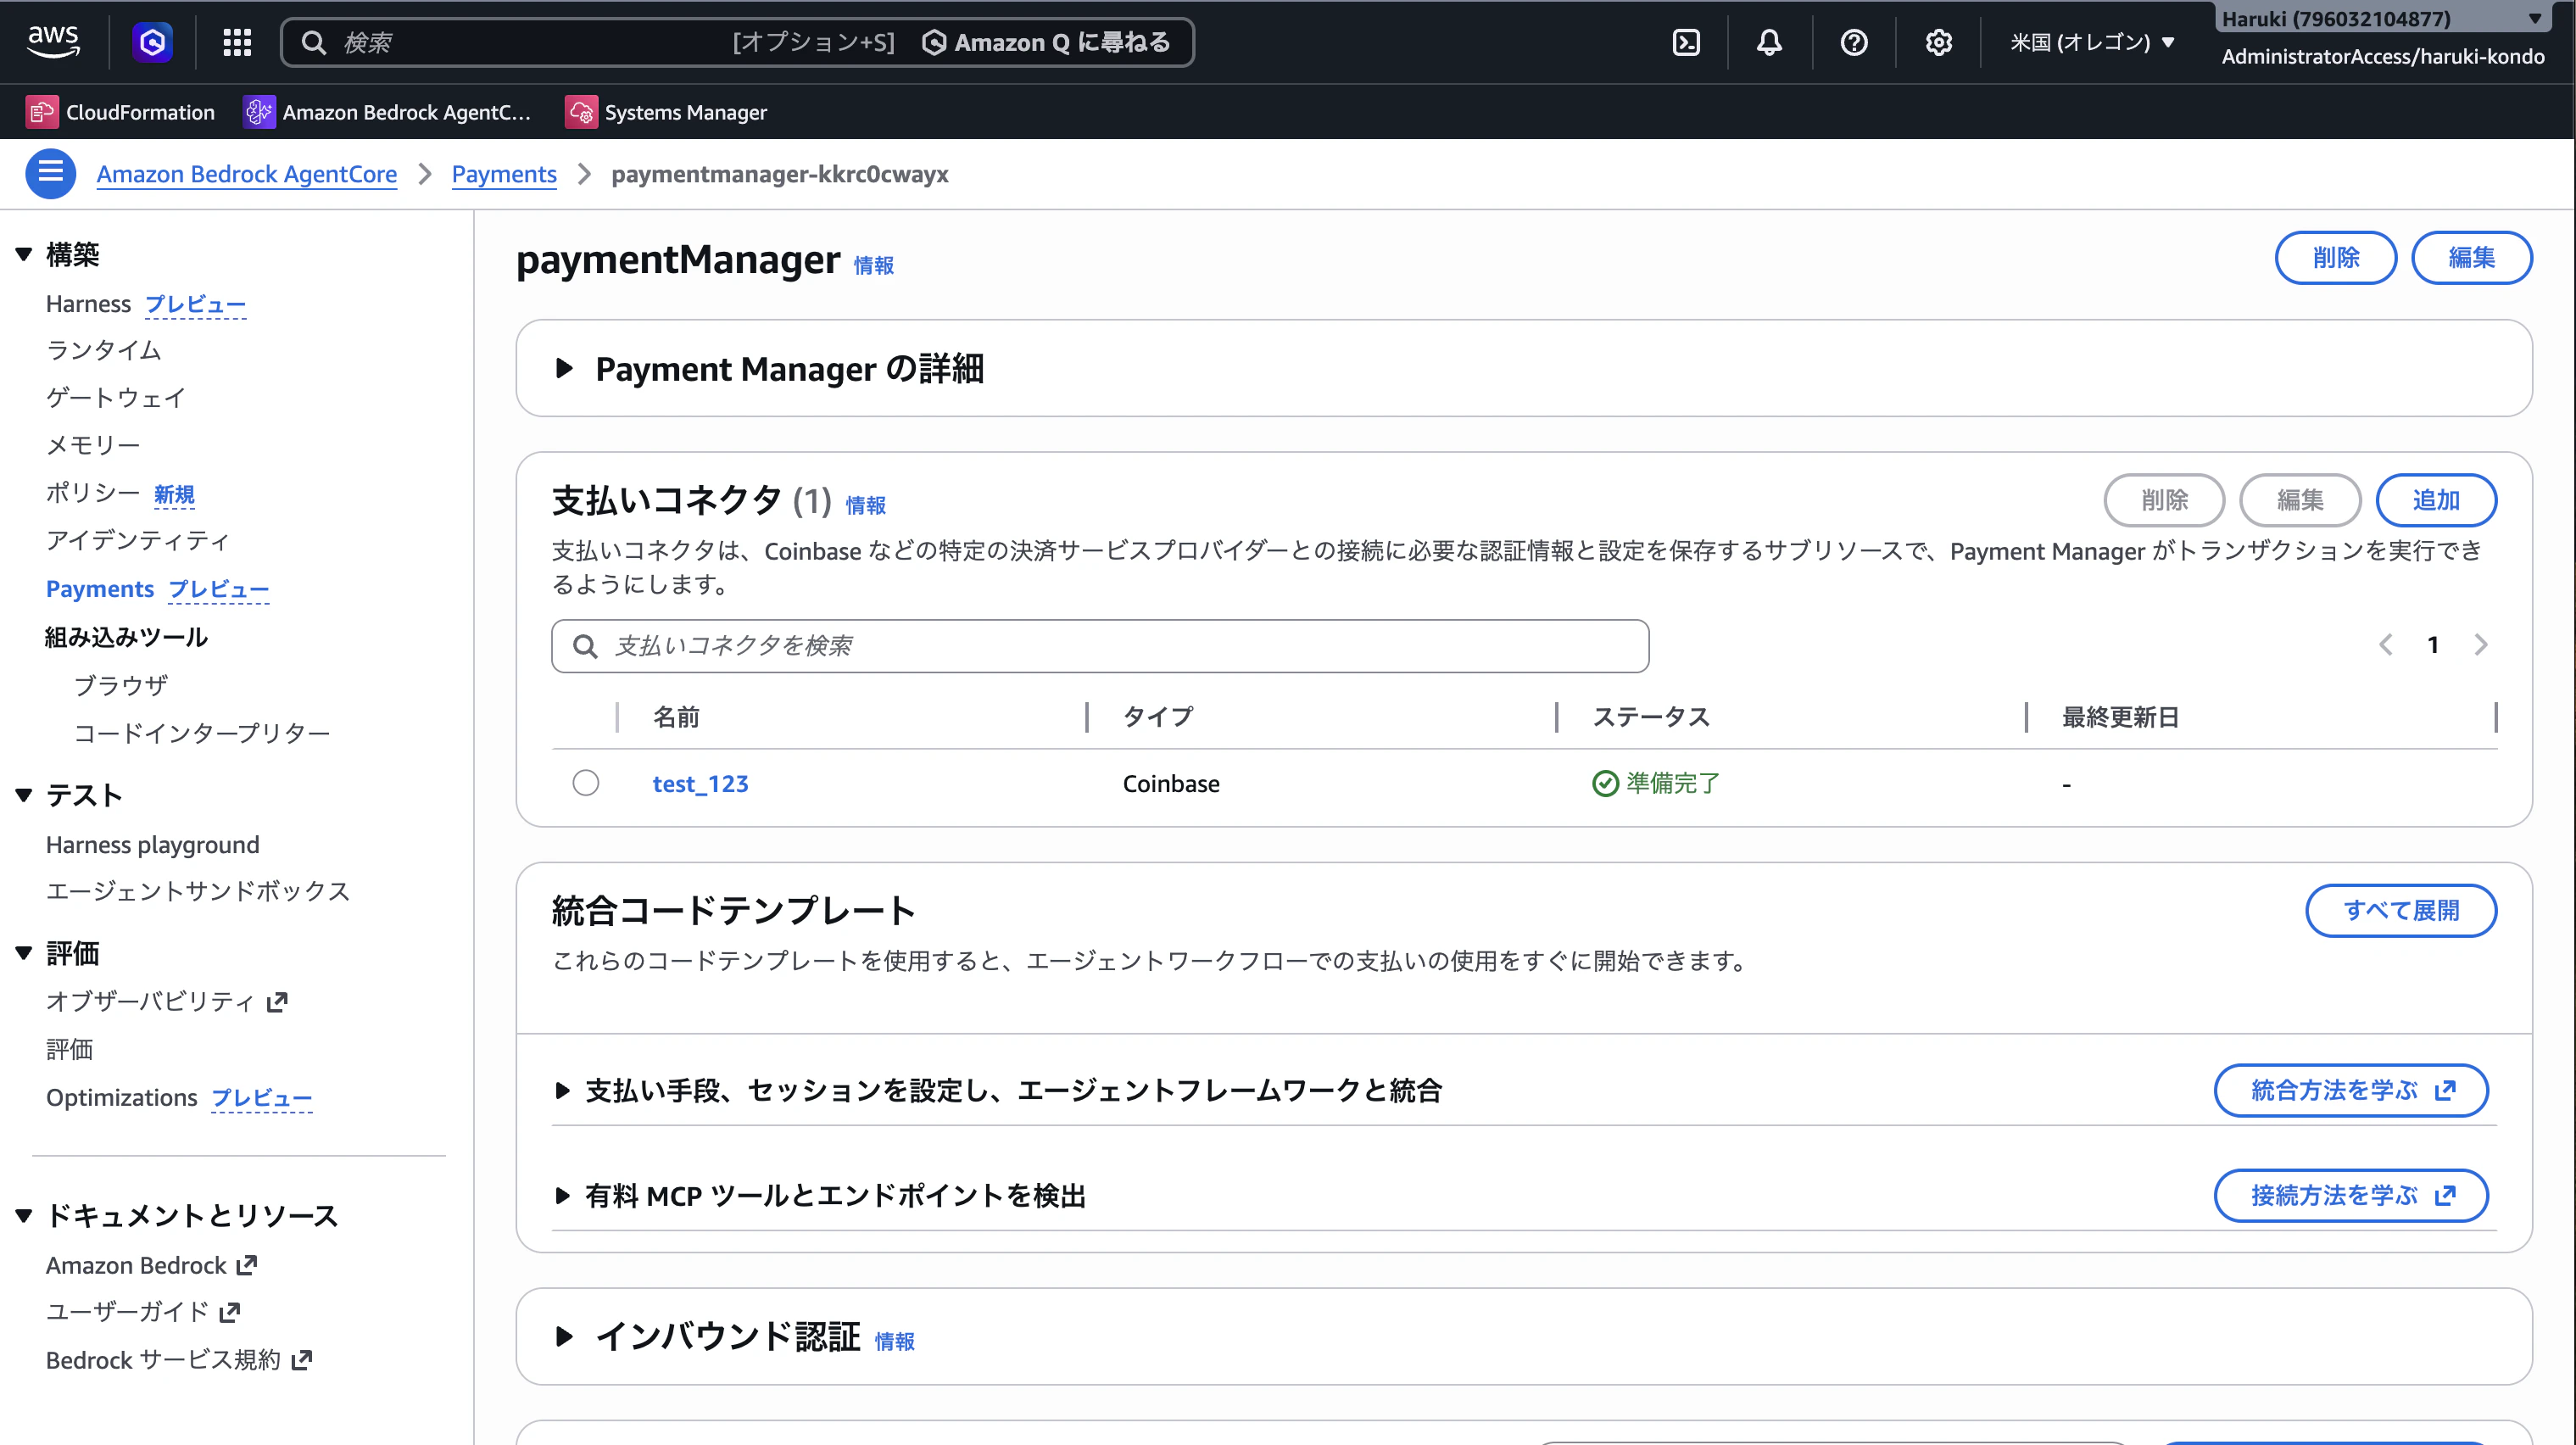
Task: Open the services grid menu
Action: [x=237, y=42]
